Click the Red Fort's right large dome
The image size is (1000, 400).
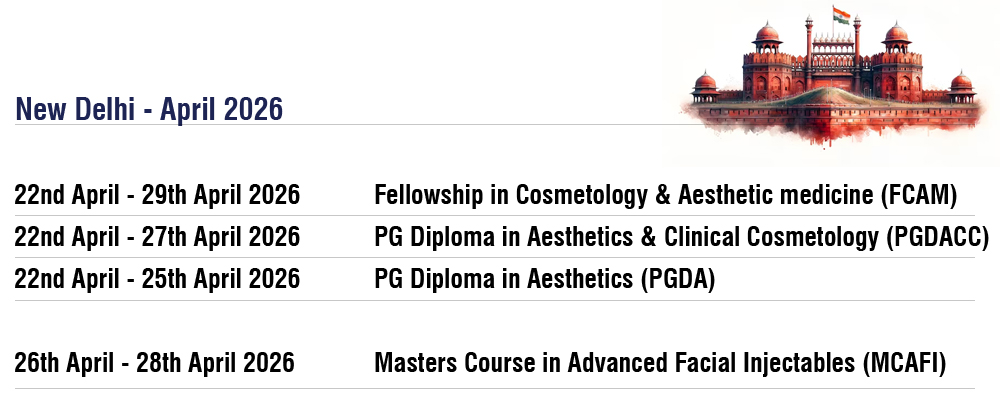coord(897,34)
